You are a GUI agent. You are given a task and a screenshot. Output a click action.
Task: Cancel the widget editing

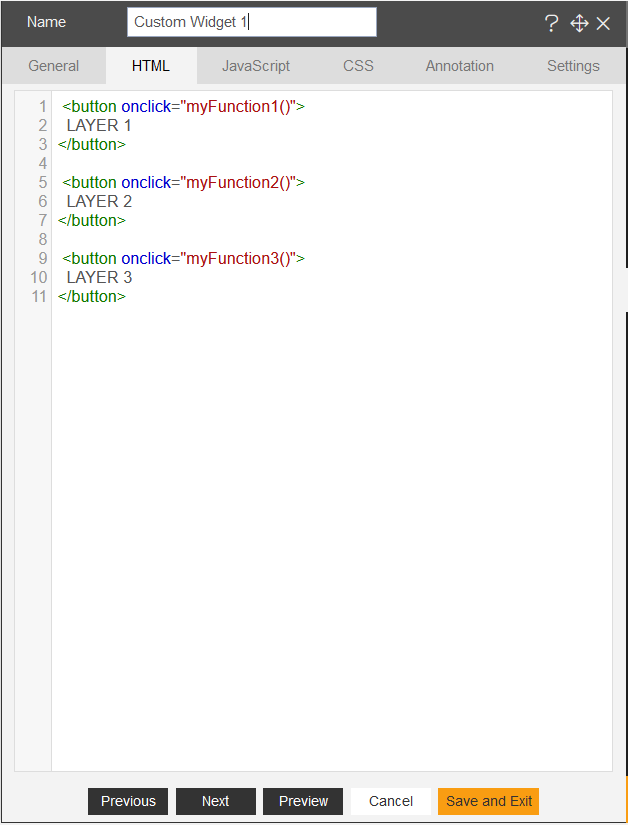(x=391, y=801)
